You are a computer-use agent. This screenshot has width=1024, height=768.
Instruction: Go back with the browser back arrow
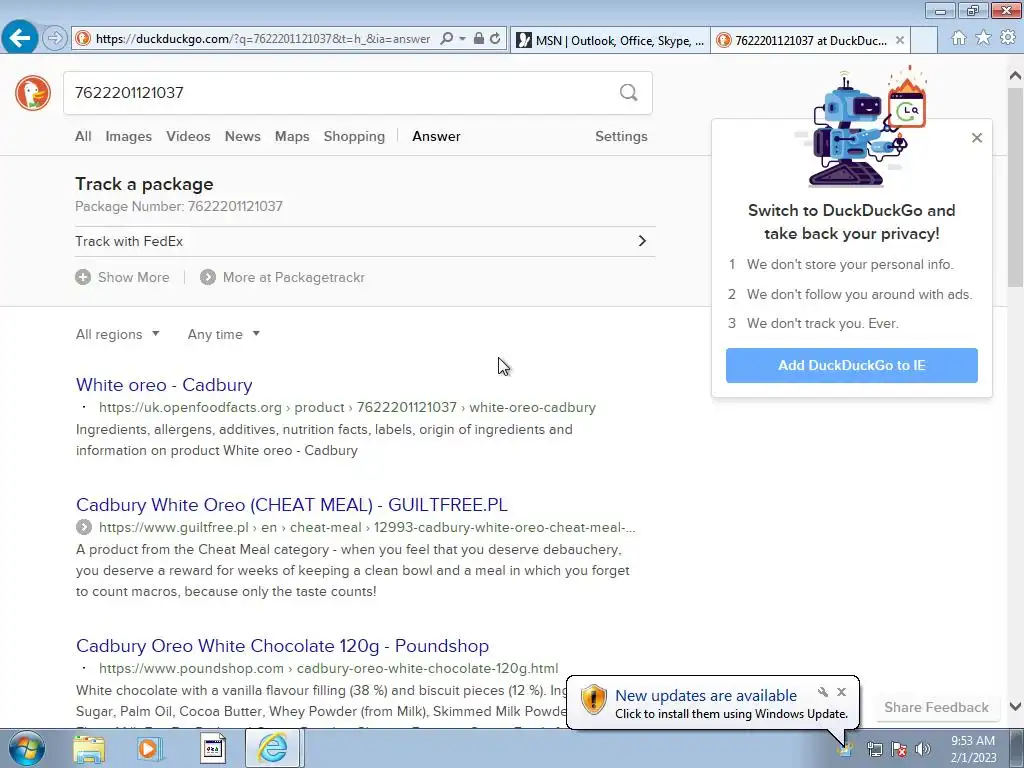point(20,38)
